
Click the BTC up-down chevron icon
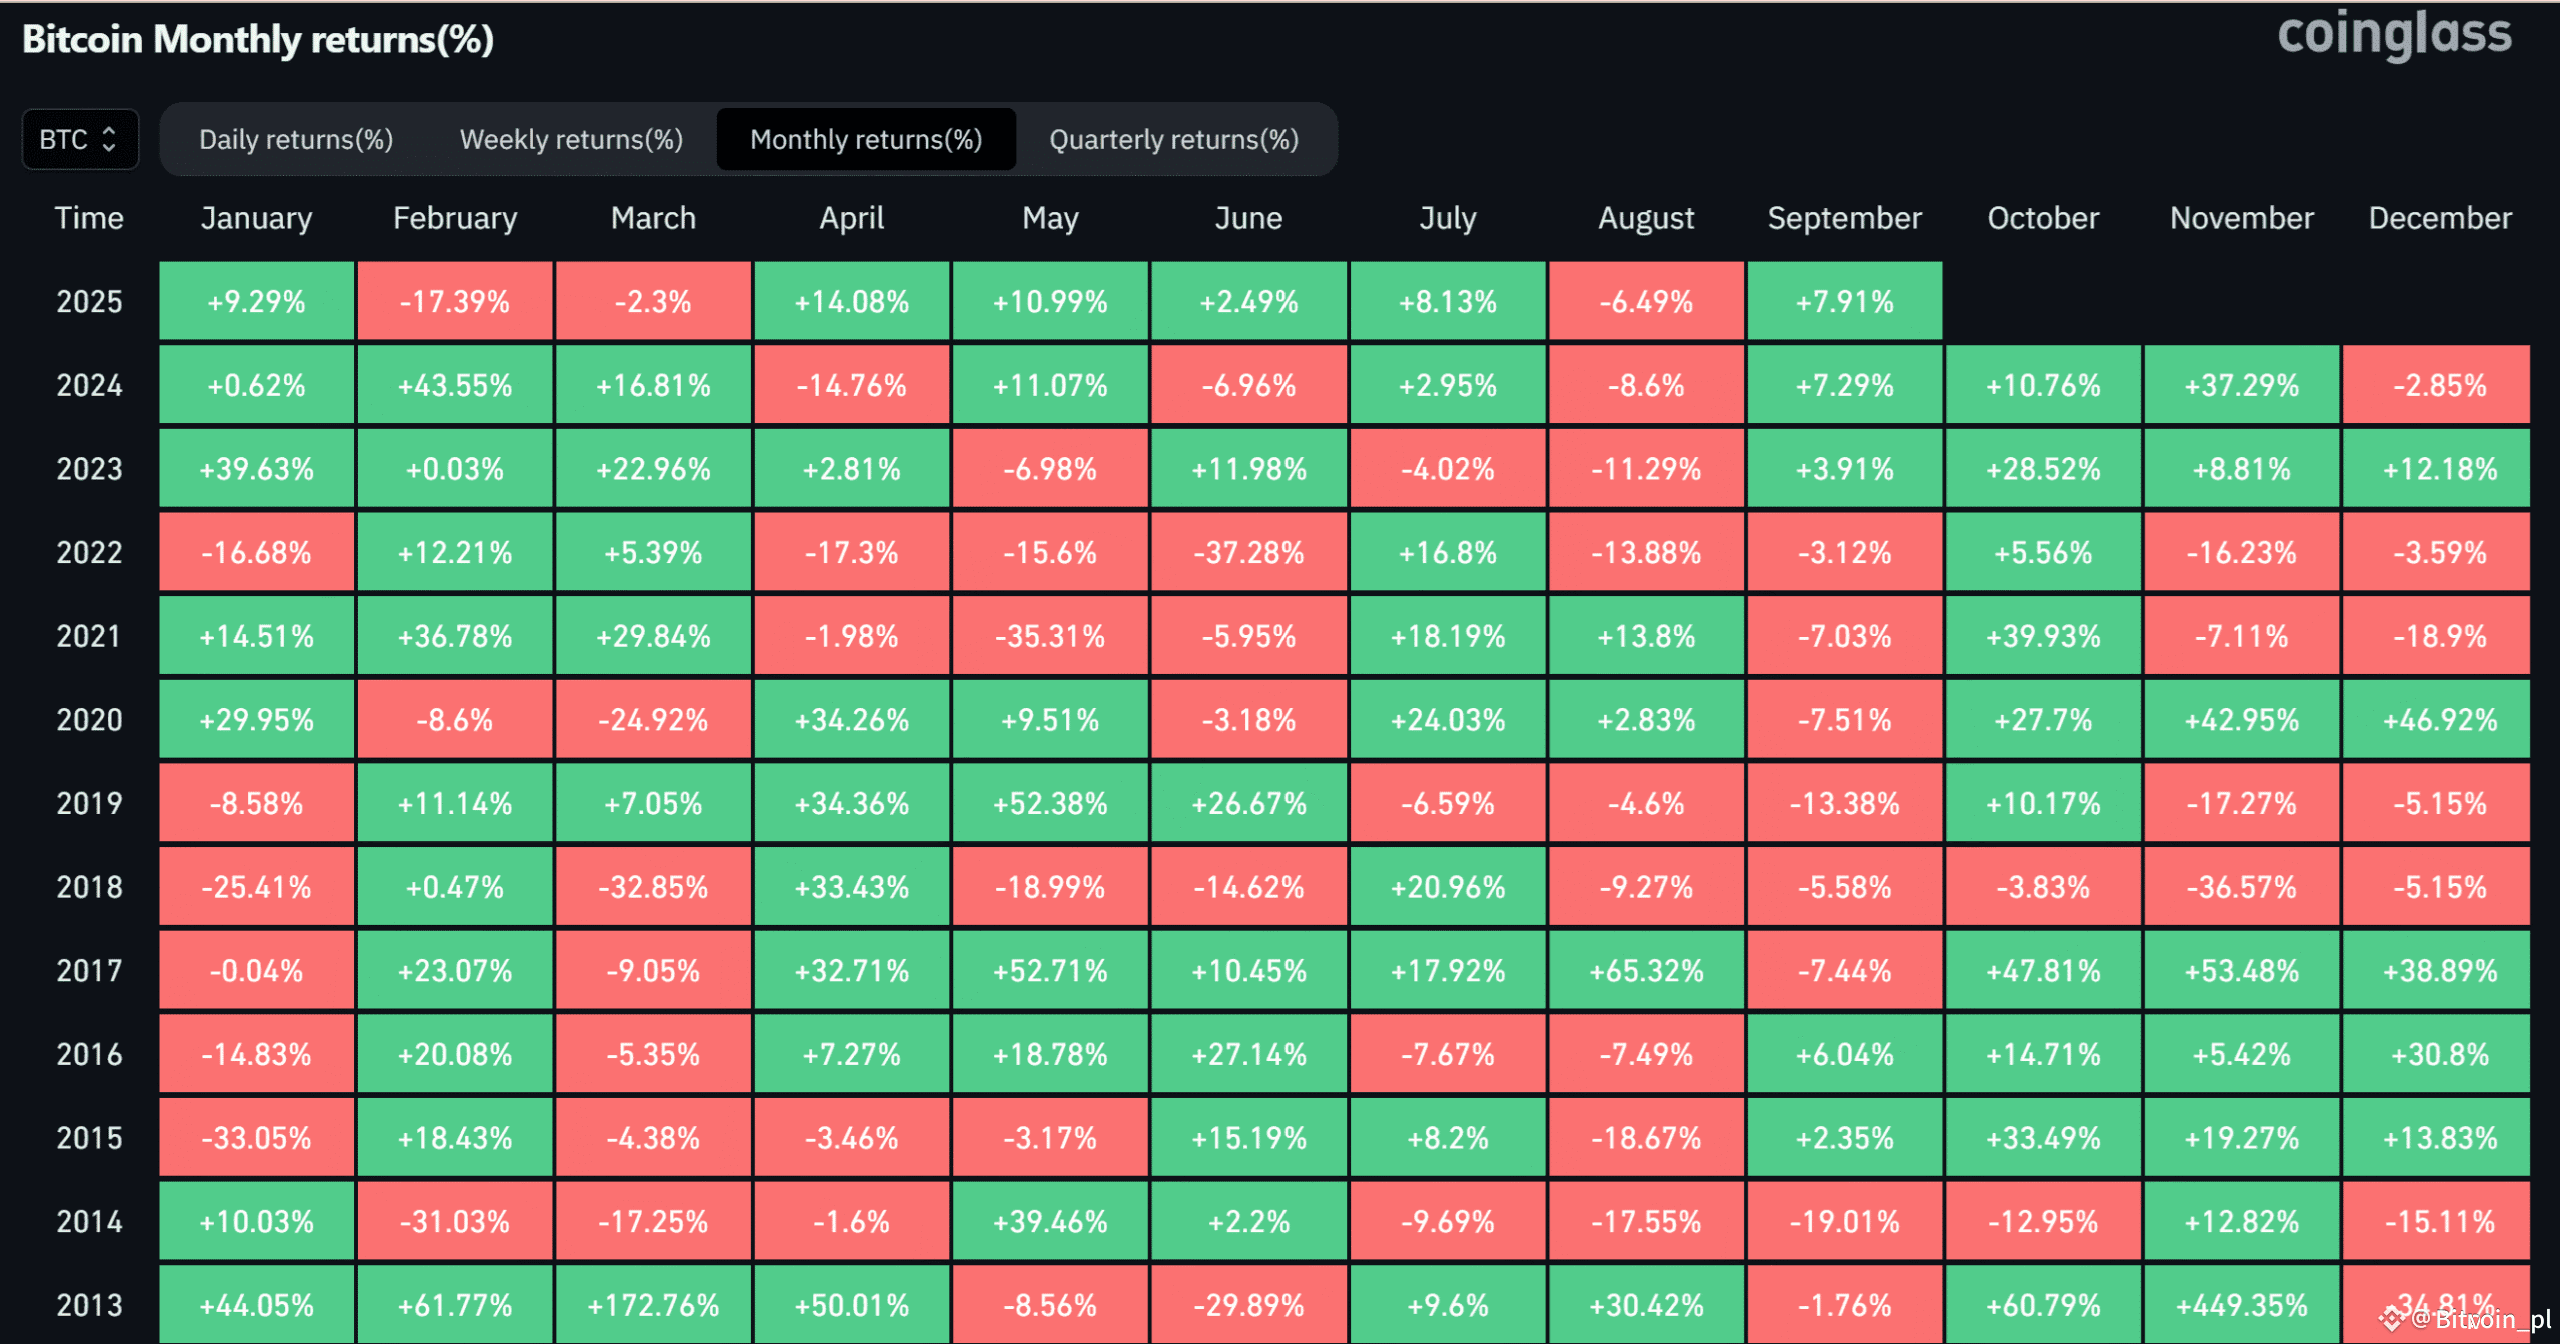(109, 139)
